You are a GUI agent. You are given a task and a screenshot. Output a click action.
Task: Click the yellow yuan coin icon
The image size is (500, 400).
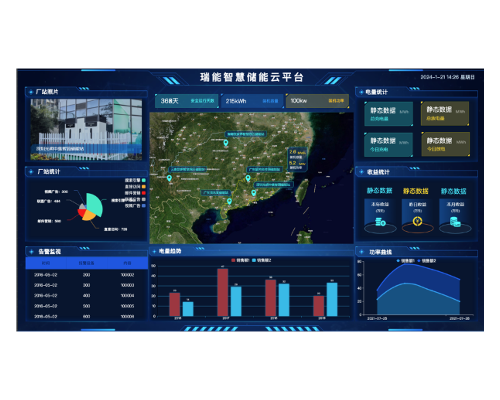(x=417, y=221)
